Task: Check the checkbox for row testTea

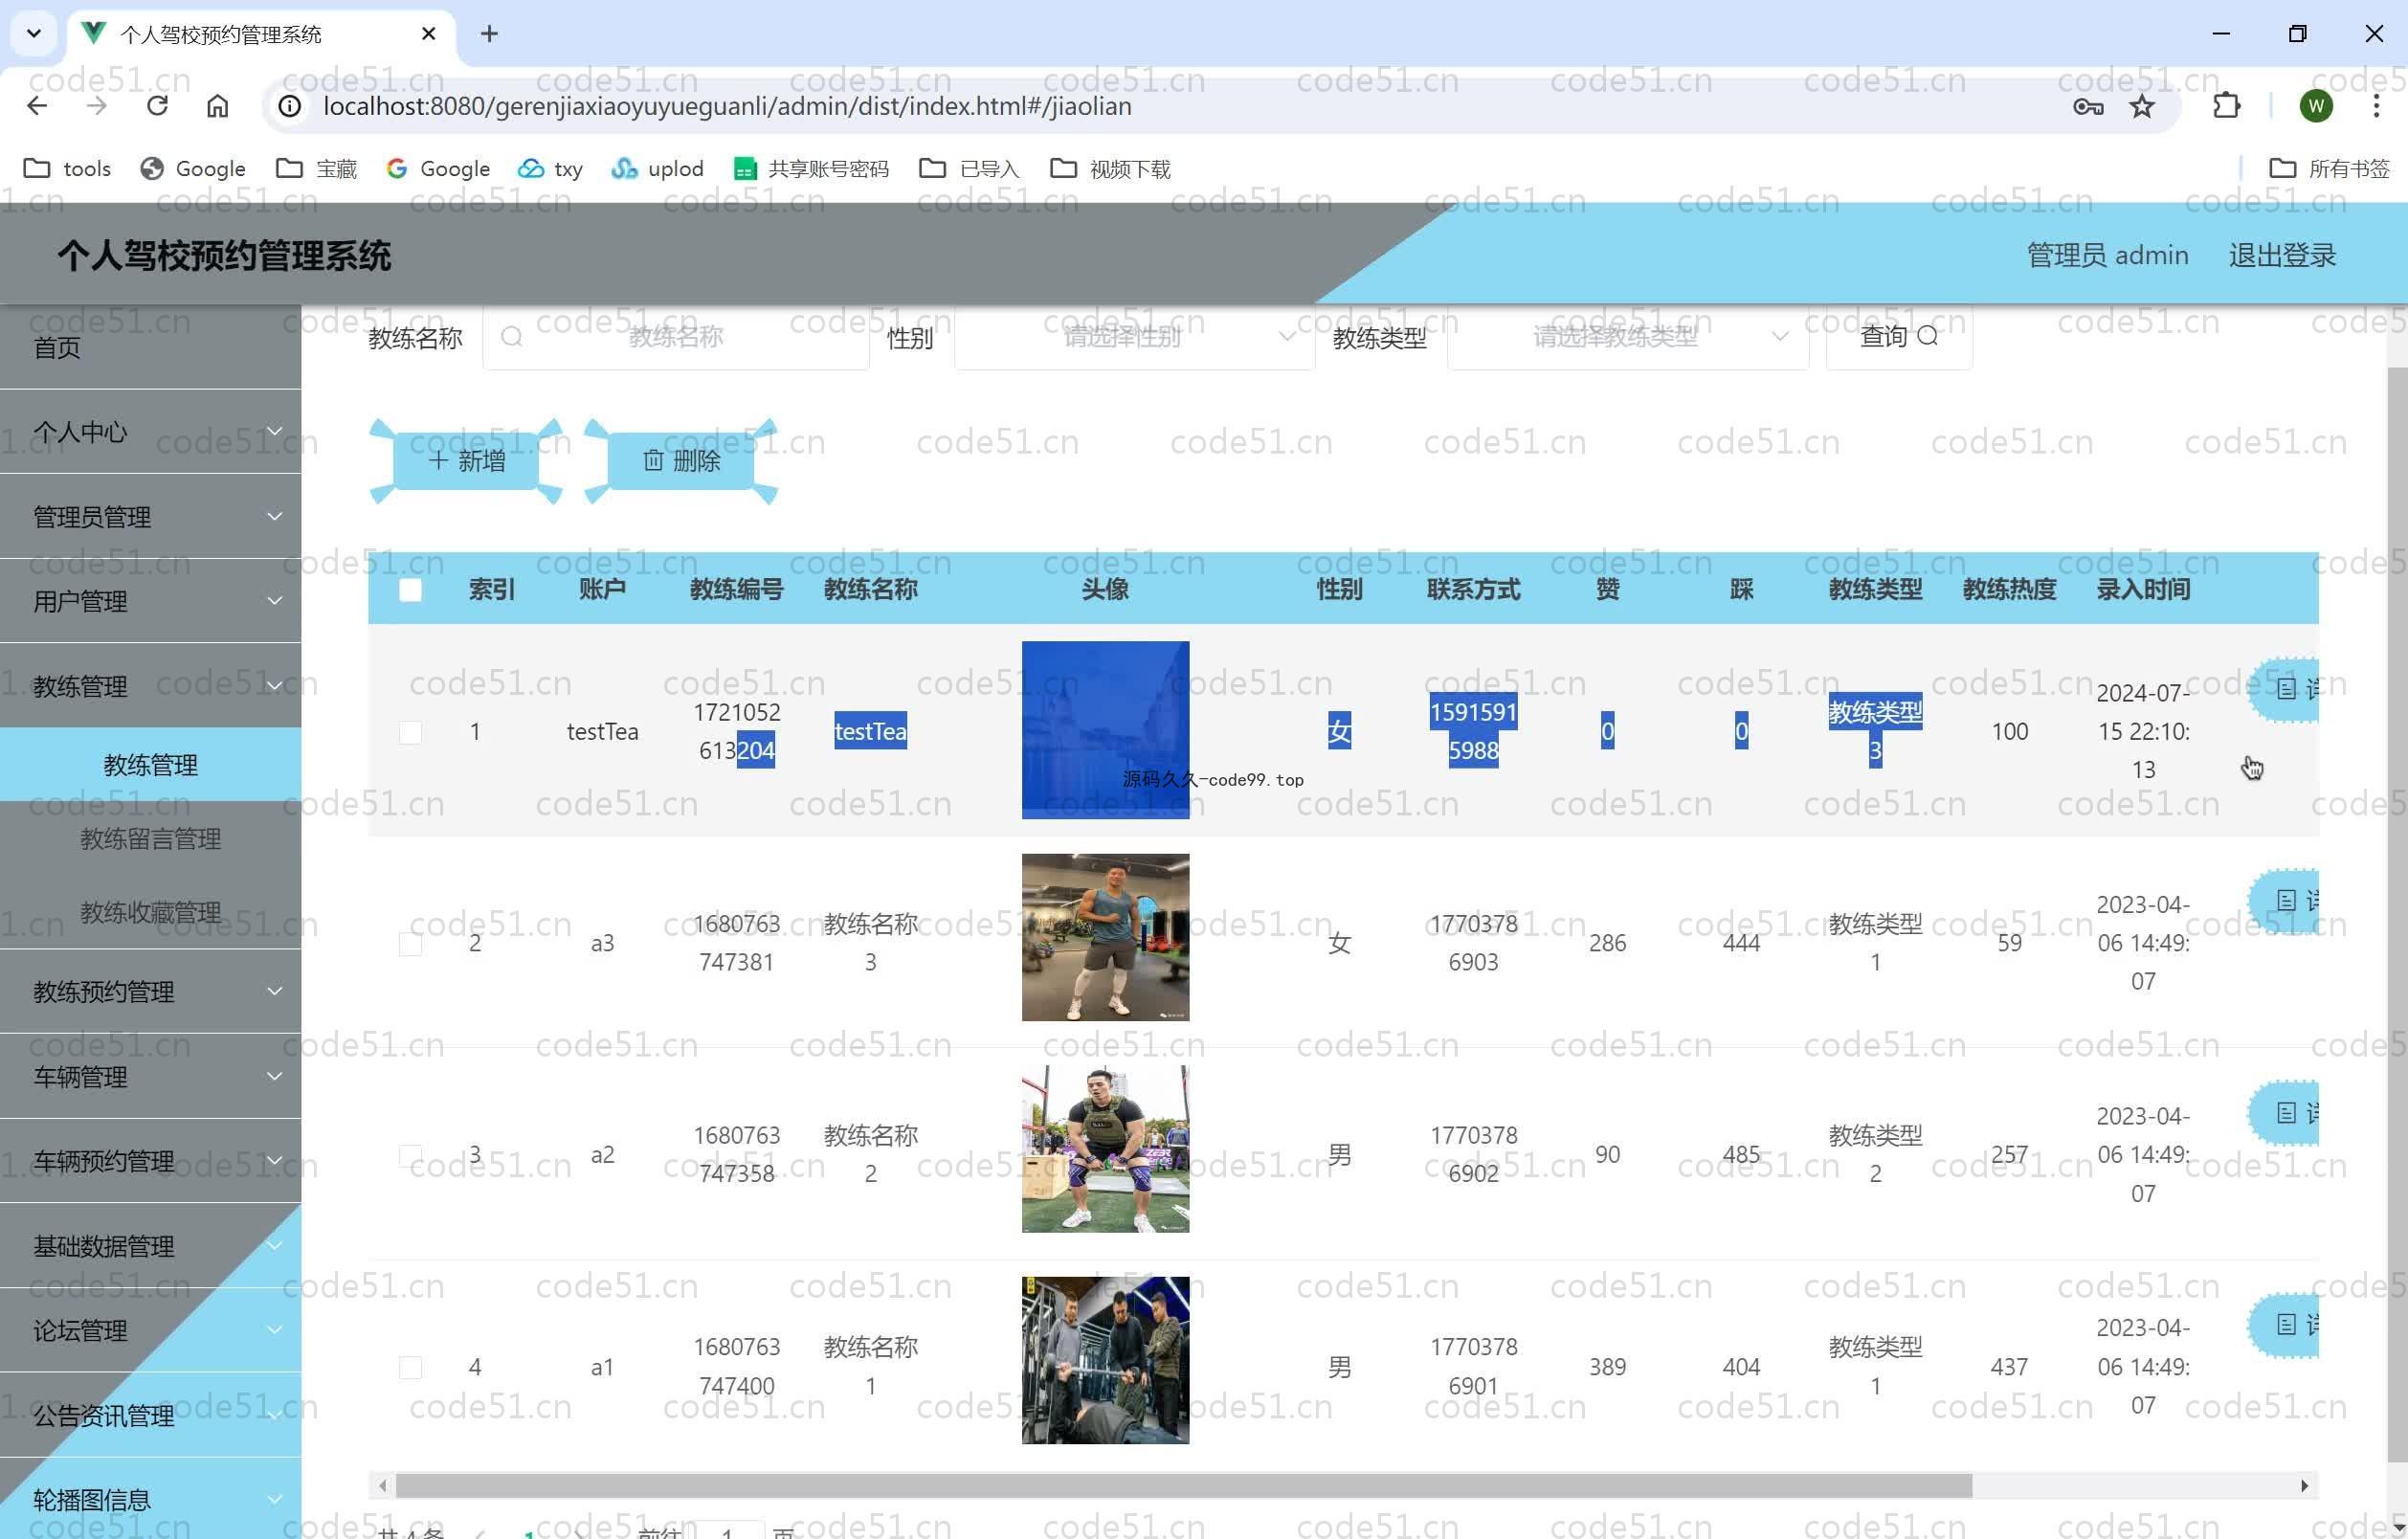Action: (410, 732)
